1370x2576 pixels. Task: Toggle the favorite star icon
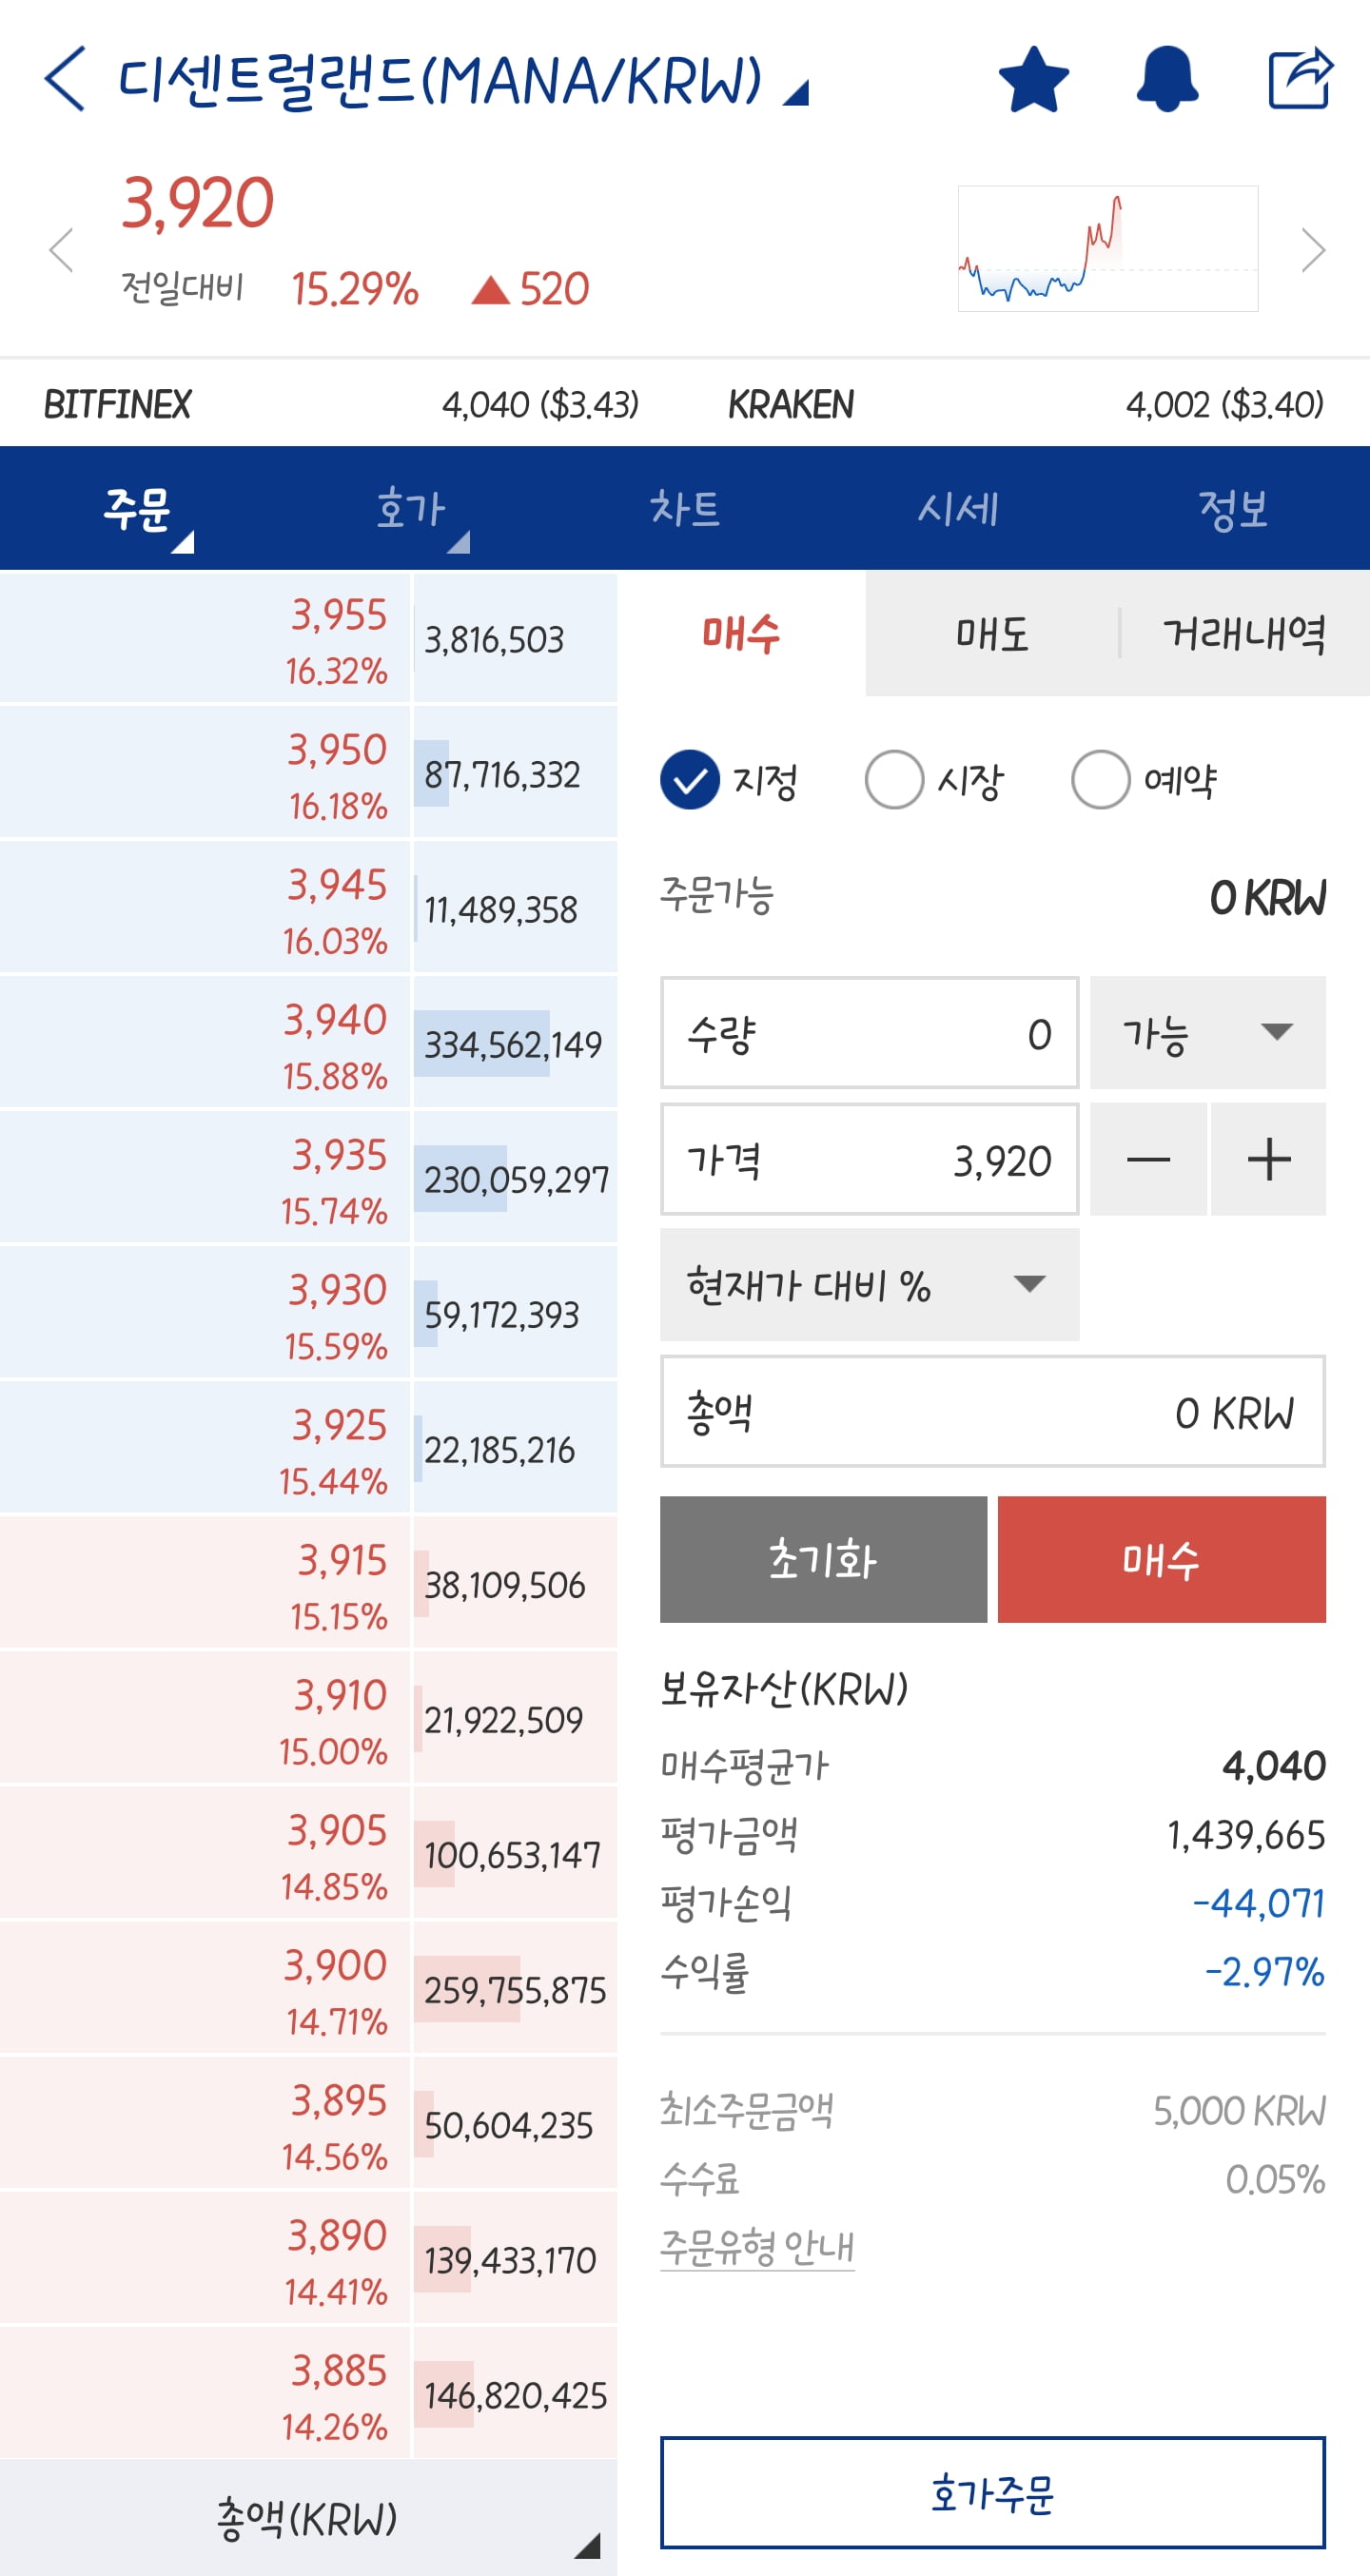click(x=1034, y=79)
